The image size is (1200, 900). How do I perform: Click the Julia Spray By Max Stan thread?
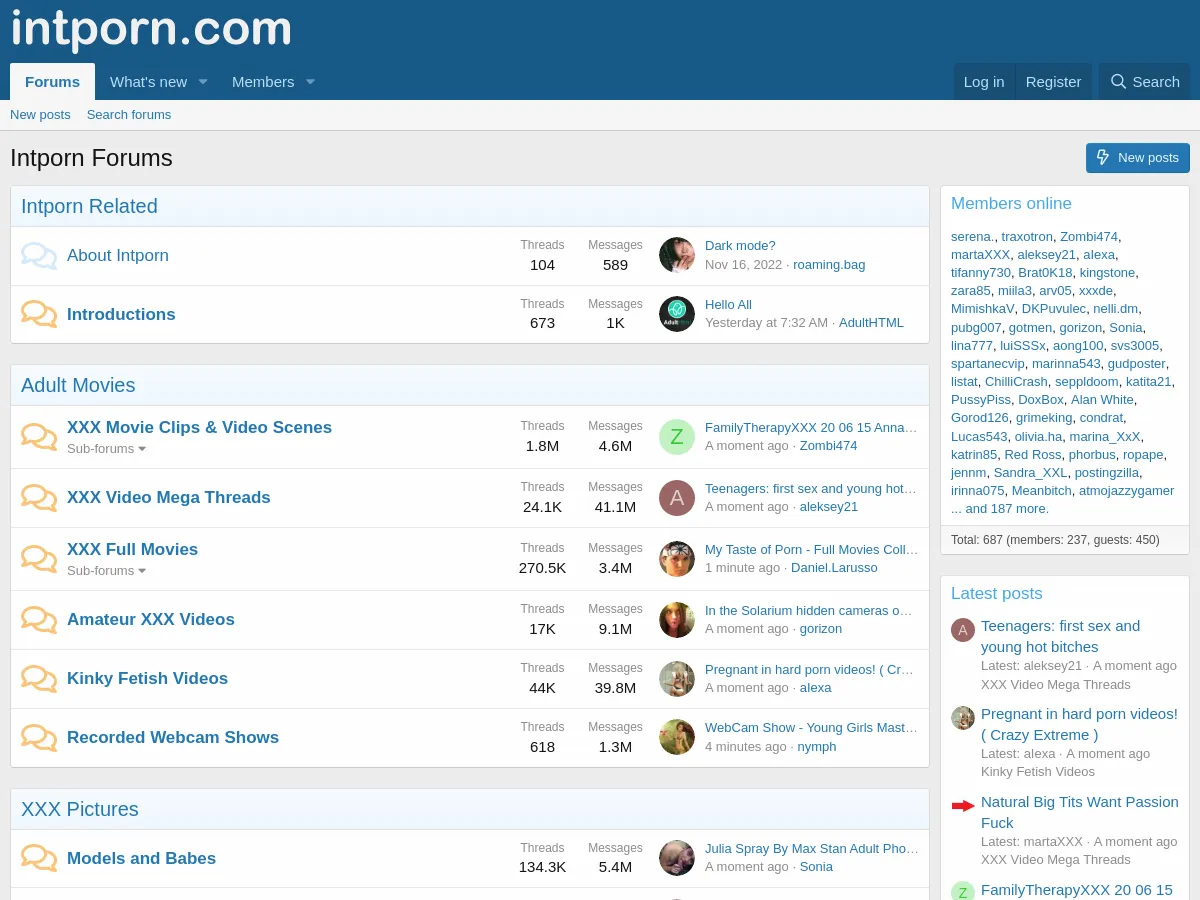811,849
